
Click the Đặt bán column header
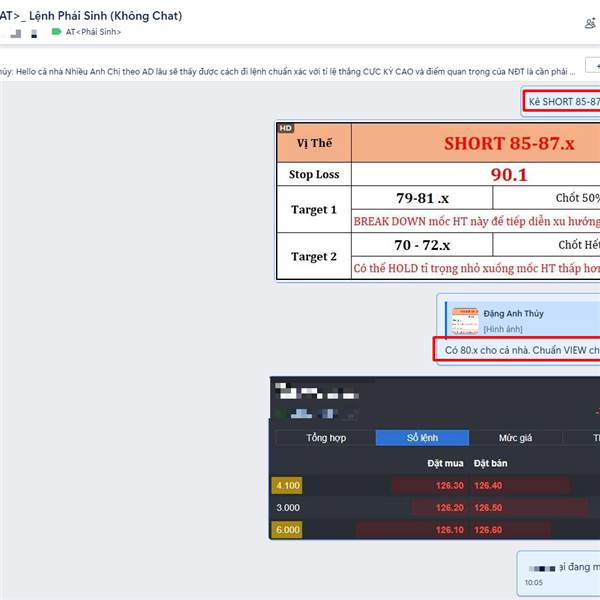pos(491,463)
